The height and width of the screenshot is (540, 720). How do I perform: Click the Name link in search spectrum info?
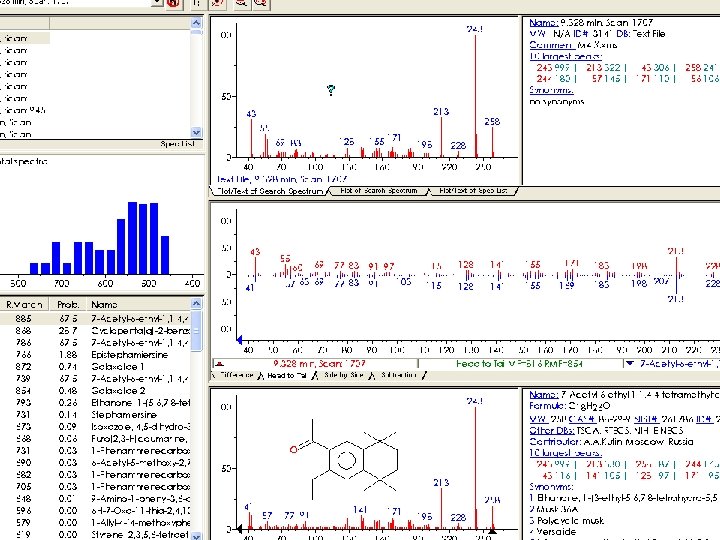click(x=544, y=22)
